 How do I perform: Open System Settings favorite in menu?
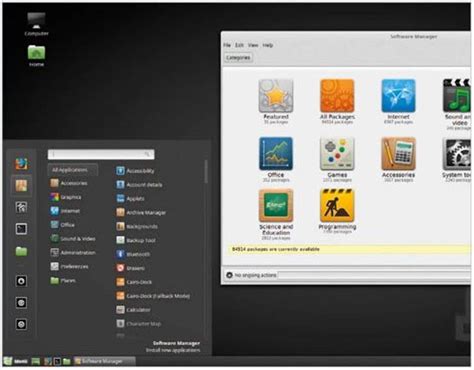(x=22, y=207)
